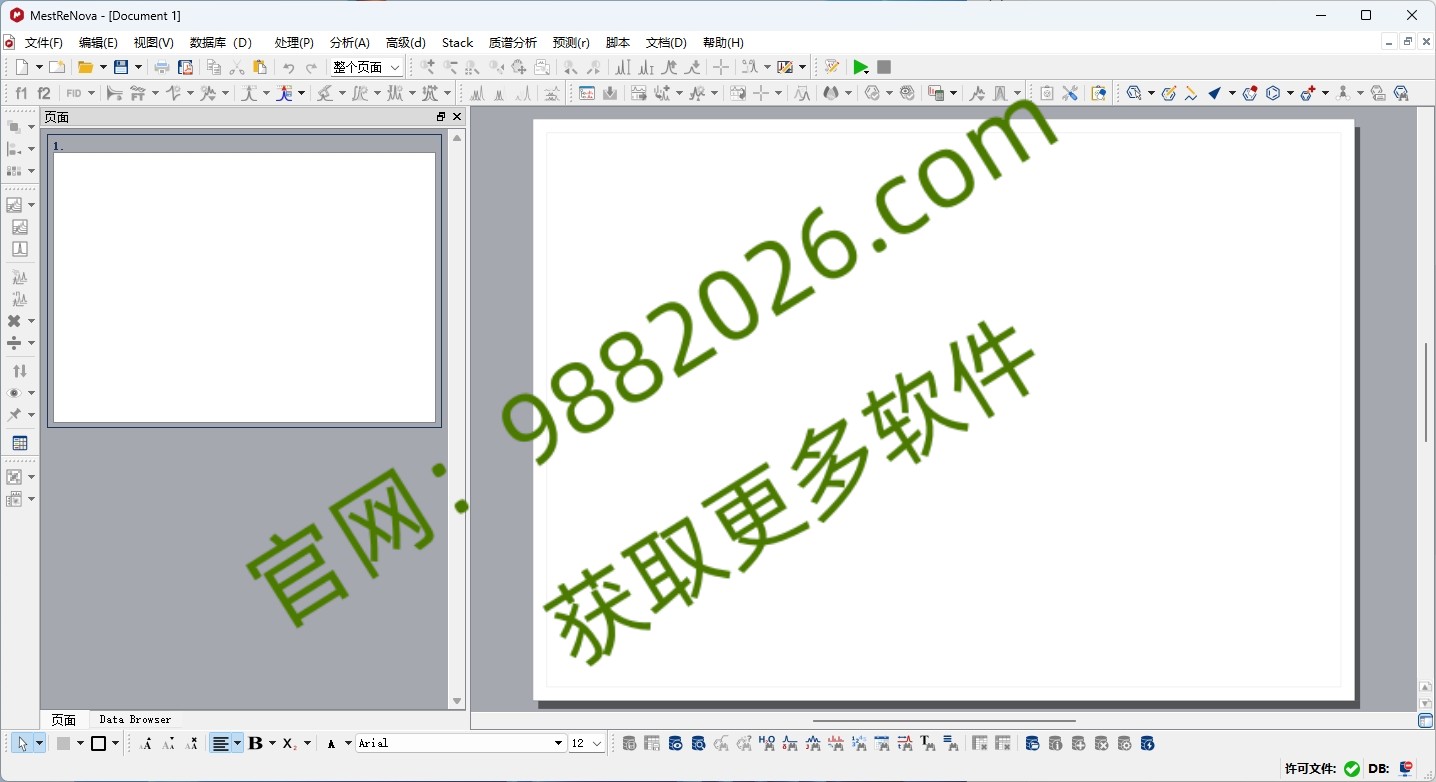Expand the dropdown arrow next to open folder

(103, 67)
